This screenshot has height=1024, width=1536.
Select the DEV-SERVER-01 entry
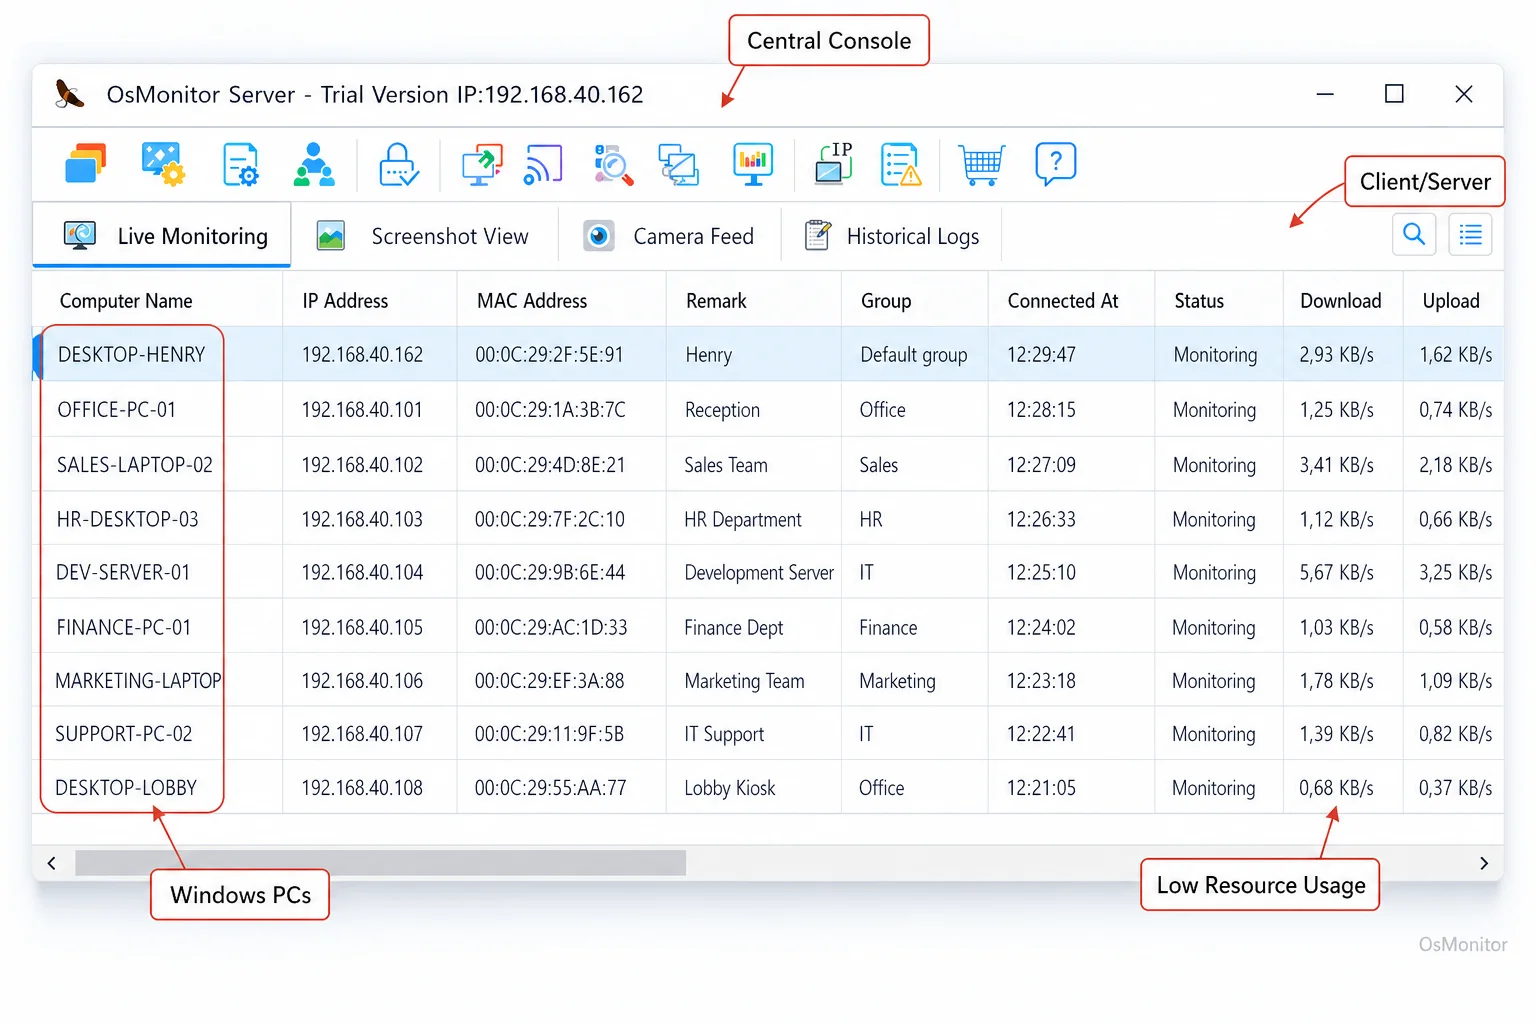[x=123, y=573]
